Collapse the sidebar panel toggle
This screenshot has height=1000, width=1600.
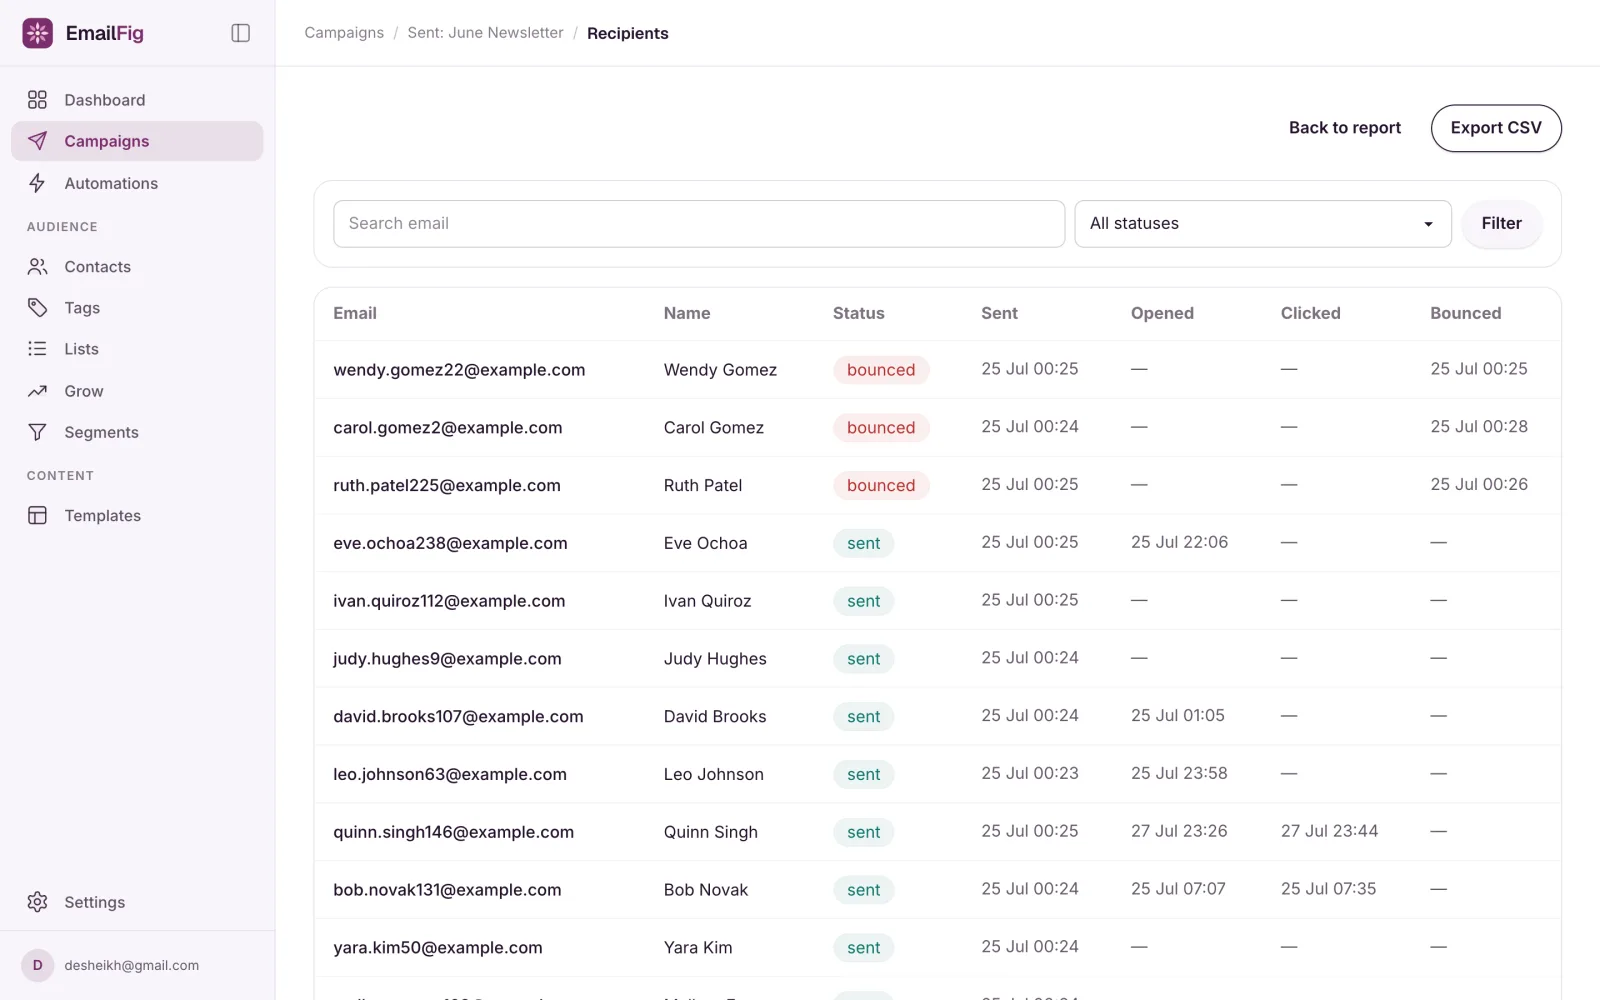click(240, 33)
